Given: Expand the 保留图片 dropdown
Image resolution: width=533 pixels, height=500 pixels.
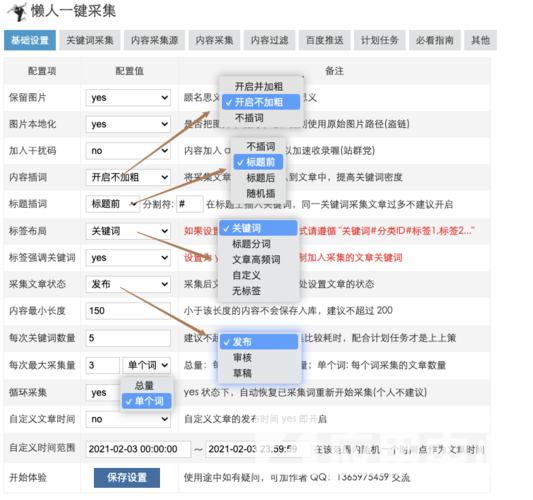Looking at the screenshot, I should coord(128,98).
